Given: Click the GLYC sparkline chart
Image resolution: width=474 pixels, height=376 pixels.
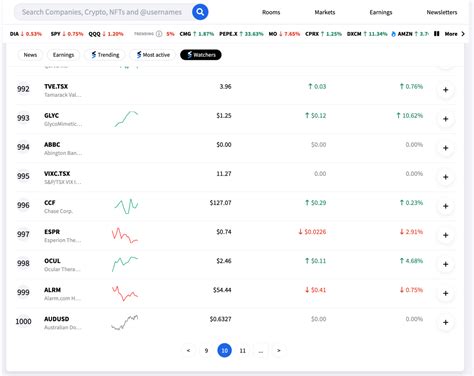Looking at the screenshot, I should [x=126, y=119].
